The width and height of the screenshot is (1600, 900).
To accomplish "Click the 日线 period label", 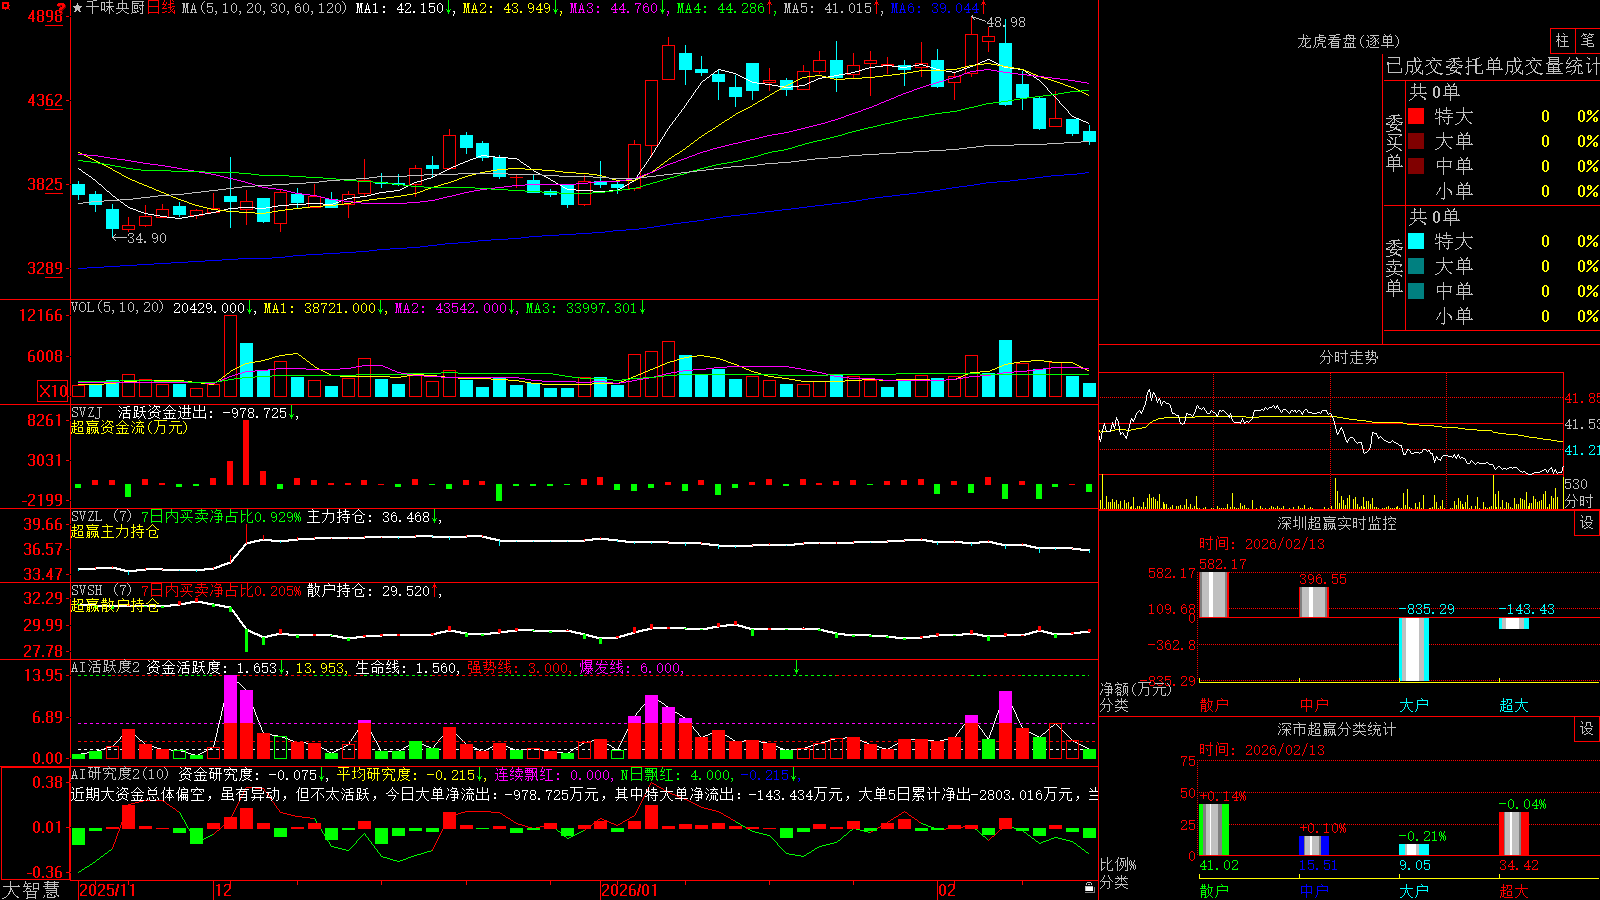I will pos(161,8).
